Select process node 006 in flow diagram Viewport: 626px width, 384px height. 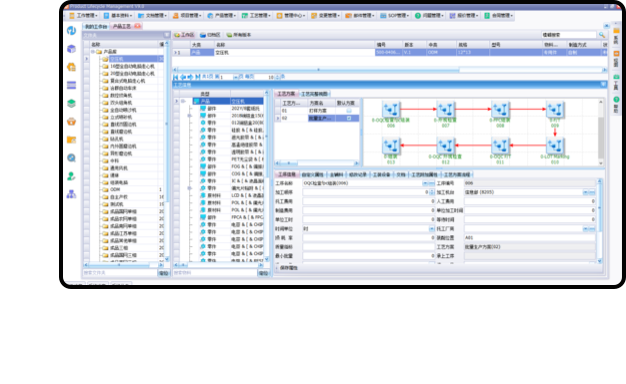point(391,109)
